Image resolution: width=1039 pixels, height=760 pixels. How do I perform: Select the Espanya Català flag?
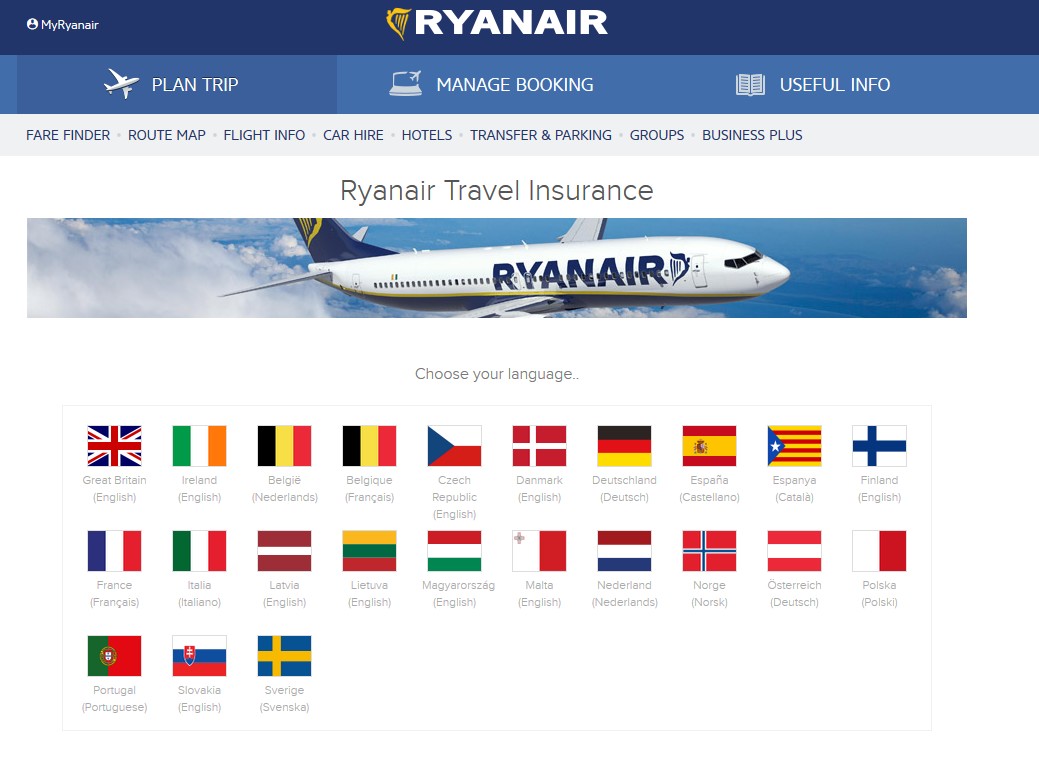[794, 446]
